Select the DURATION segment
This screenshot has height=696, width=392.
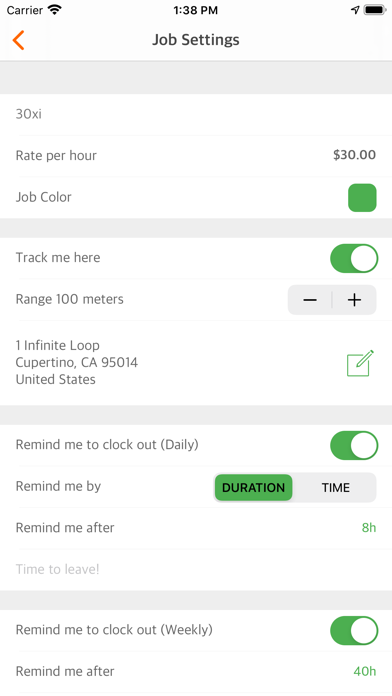pyautogui.click(x=253, y=487)
